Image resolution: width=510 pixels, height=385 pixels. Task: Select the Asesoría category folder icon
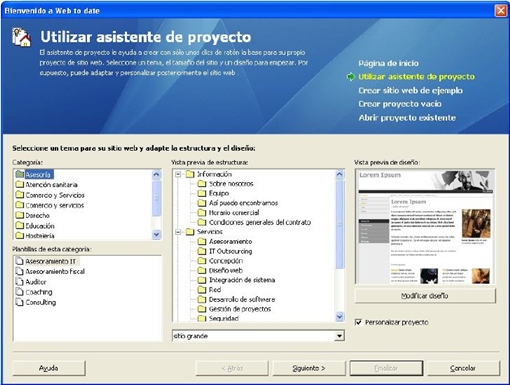tap(20, 174)
